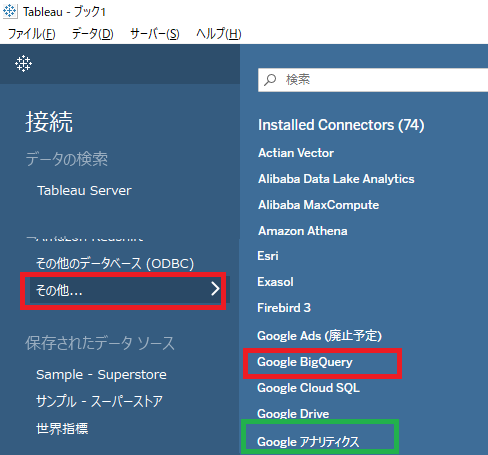Viewport: 488px width, 455px height.
Task: Choose the Amazon Athena connector
Action: pyautogui.click(x=303, y=231)
